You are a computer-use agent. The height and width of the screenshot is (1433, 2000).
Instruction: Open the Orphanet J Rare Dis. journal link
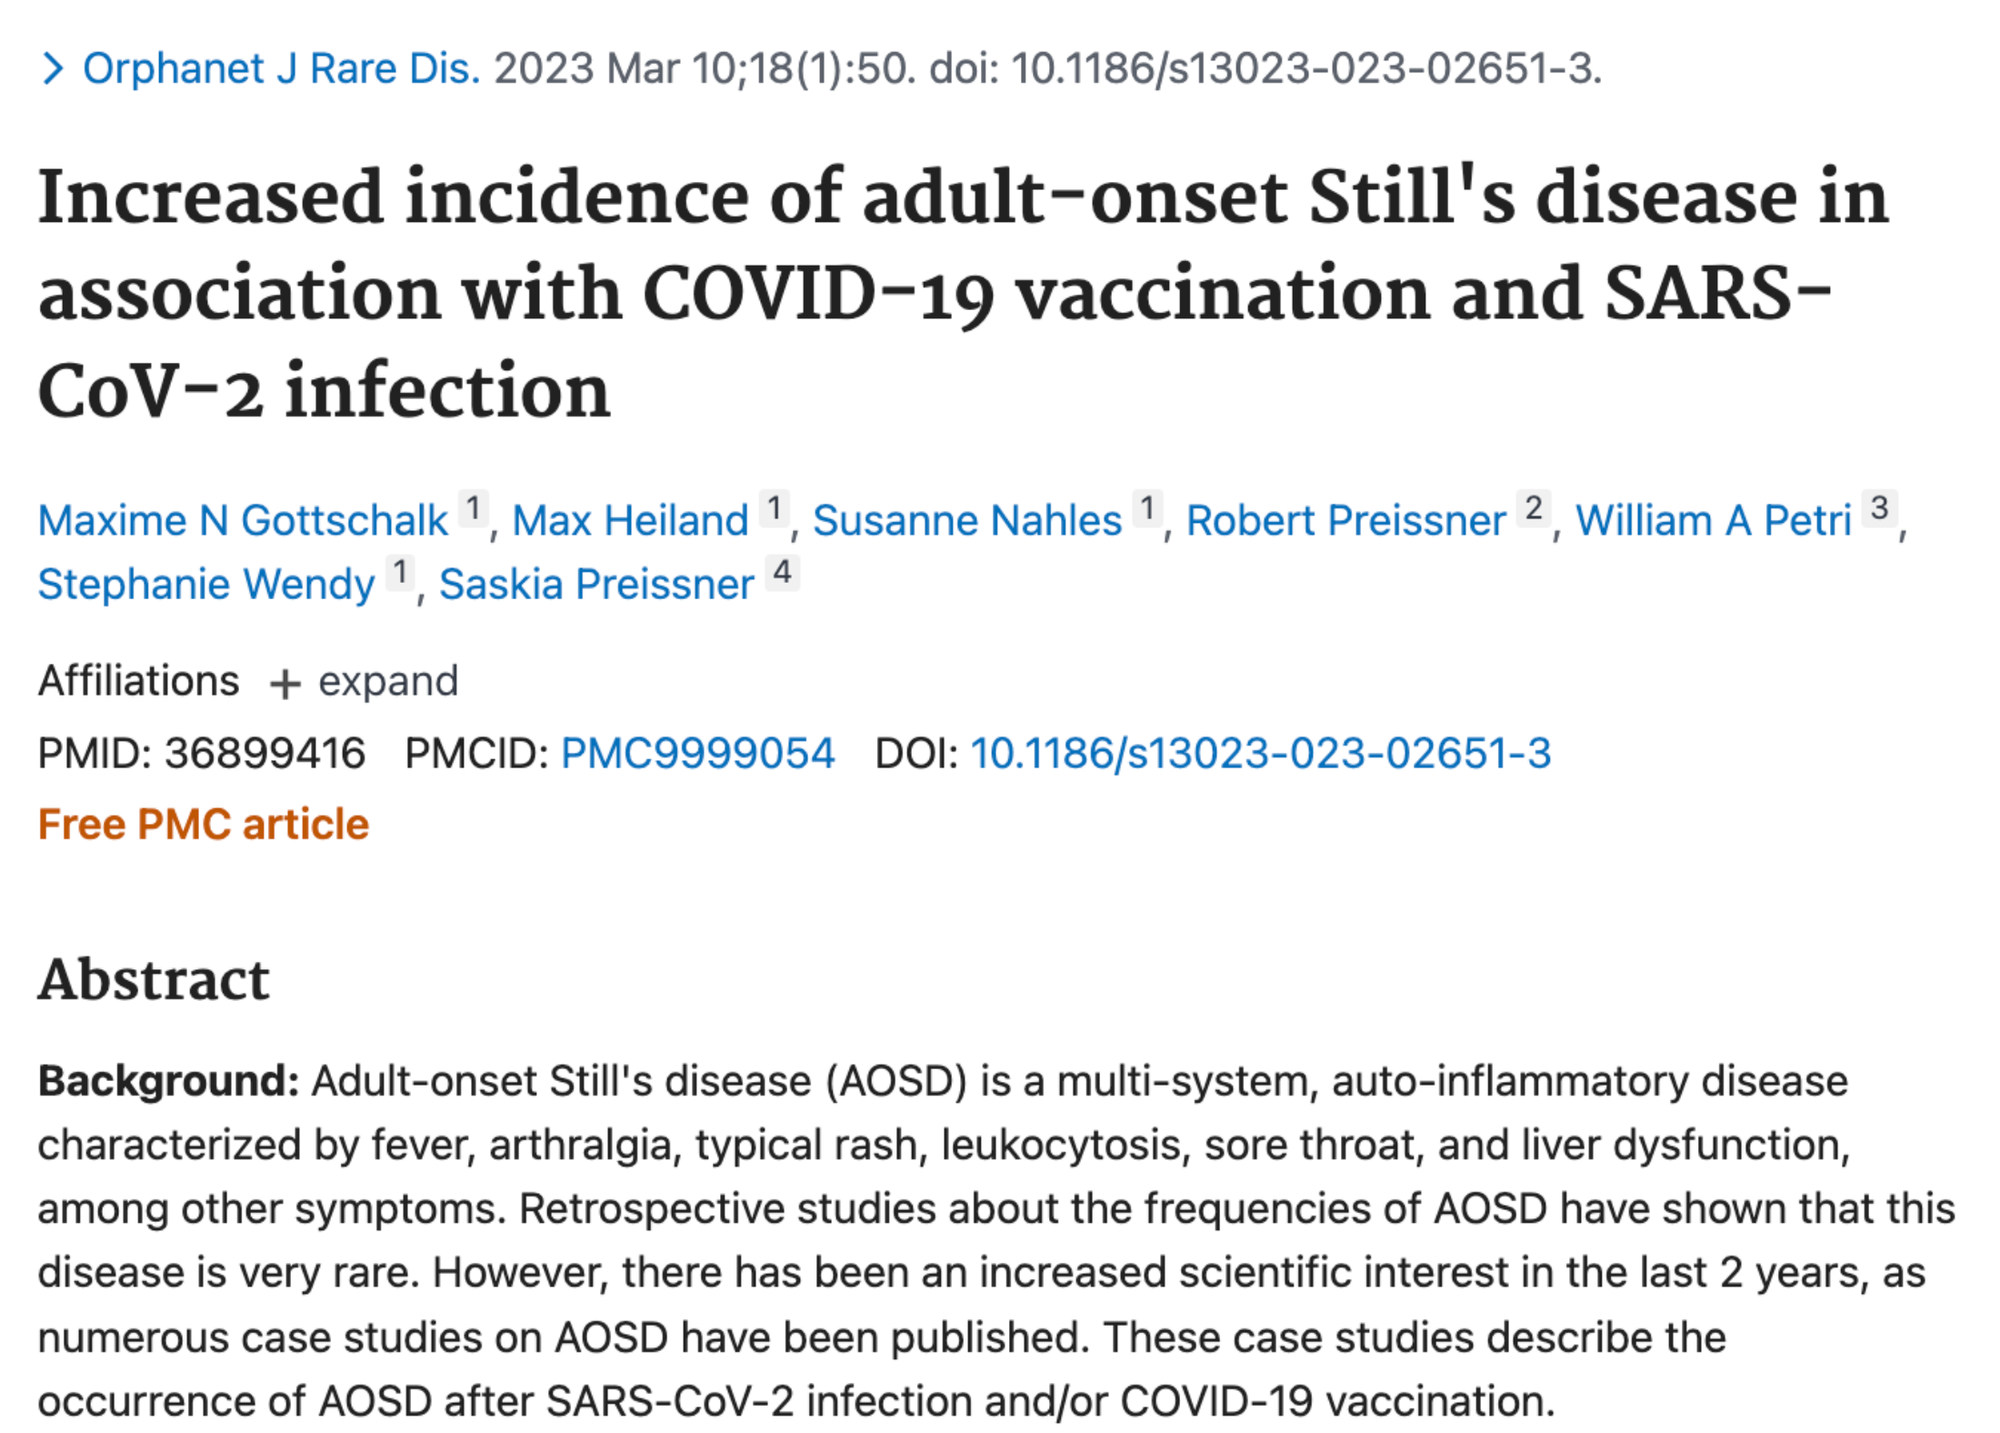pyautogui.click(x=281, y=69)
